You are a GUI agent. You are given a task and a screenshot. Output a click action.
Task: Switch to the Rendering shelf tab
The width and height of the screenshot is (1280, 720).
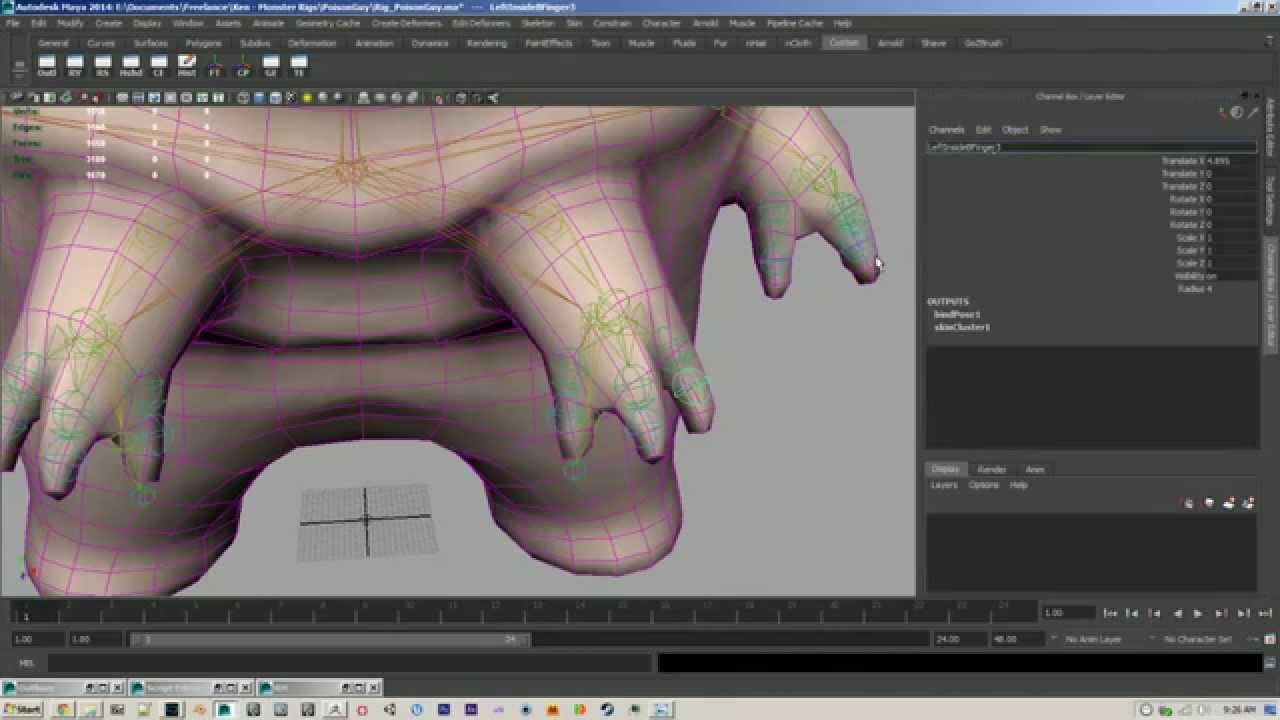pos(487,43)
